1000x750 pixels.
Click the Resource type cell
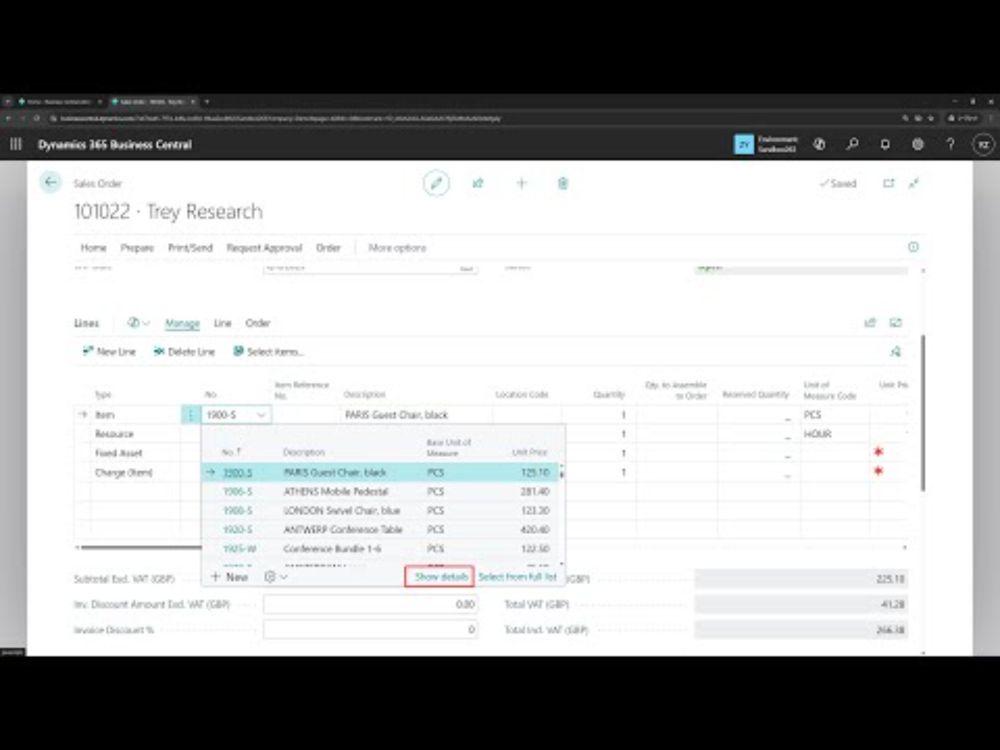tap(135, 434)
